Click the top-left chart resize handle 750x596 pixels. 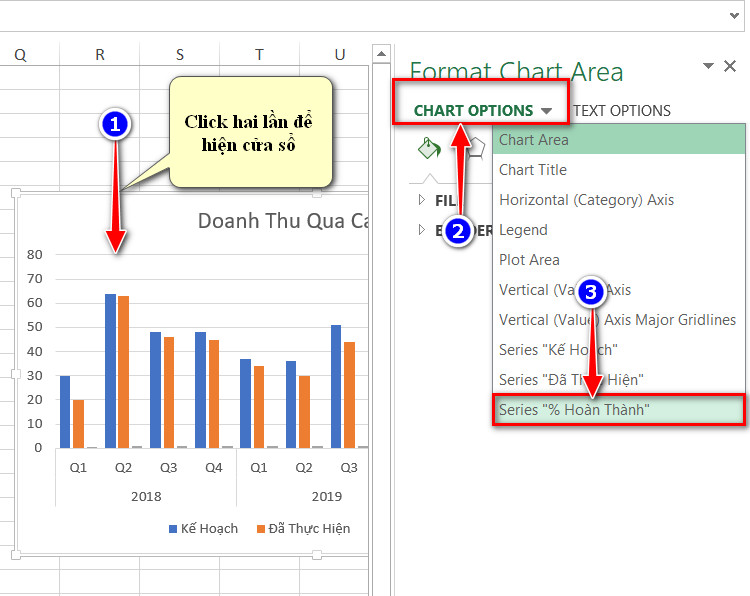point(16,192)
